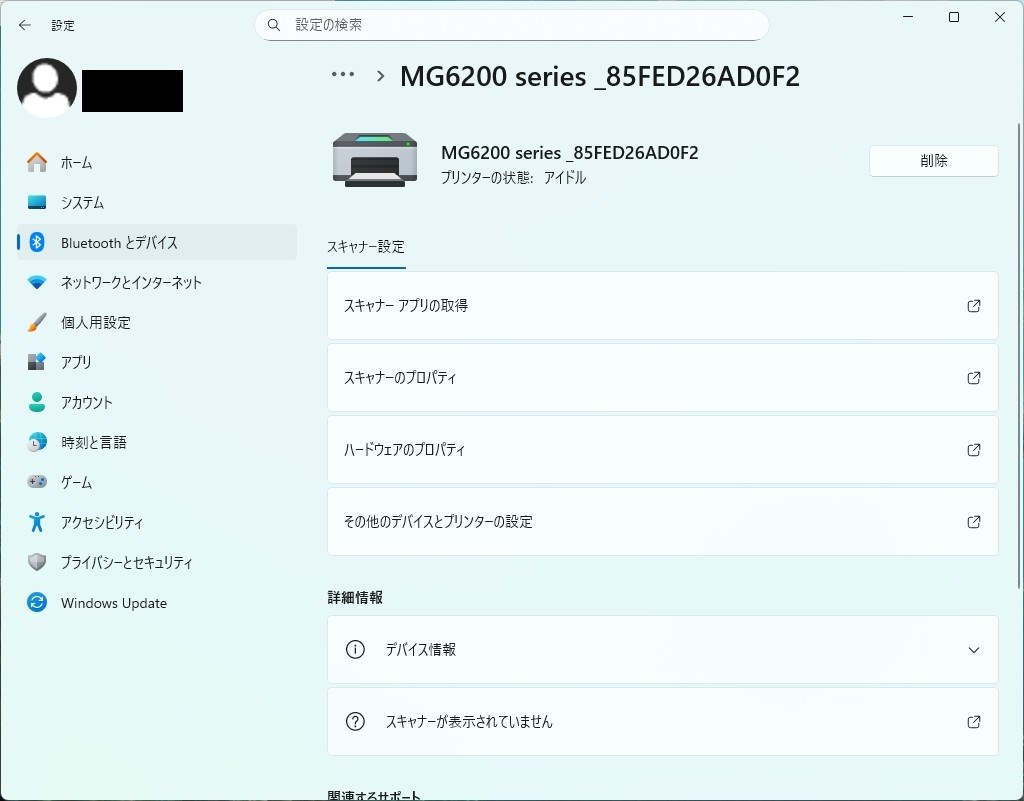Click external link icon for ハードウェアのプロパティ
The width and height of the screenshot is (1024, 801).
[974, 450]
